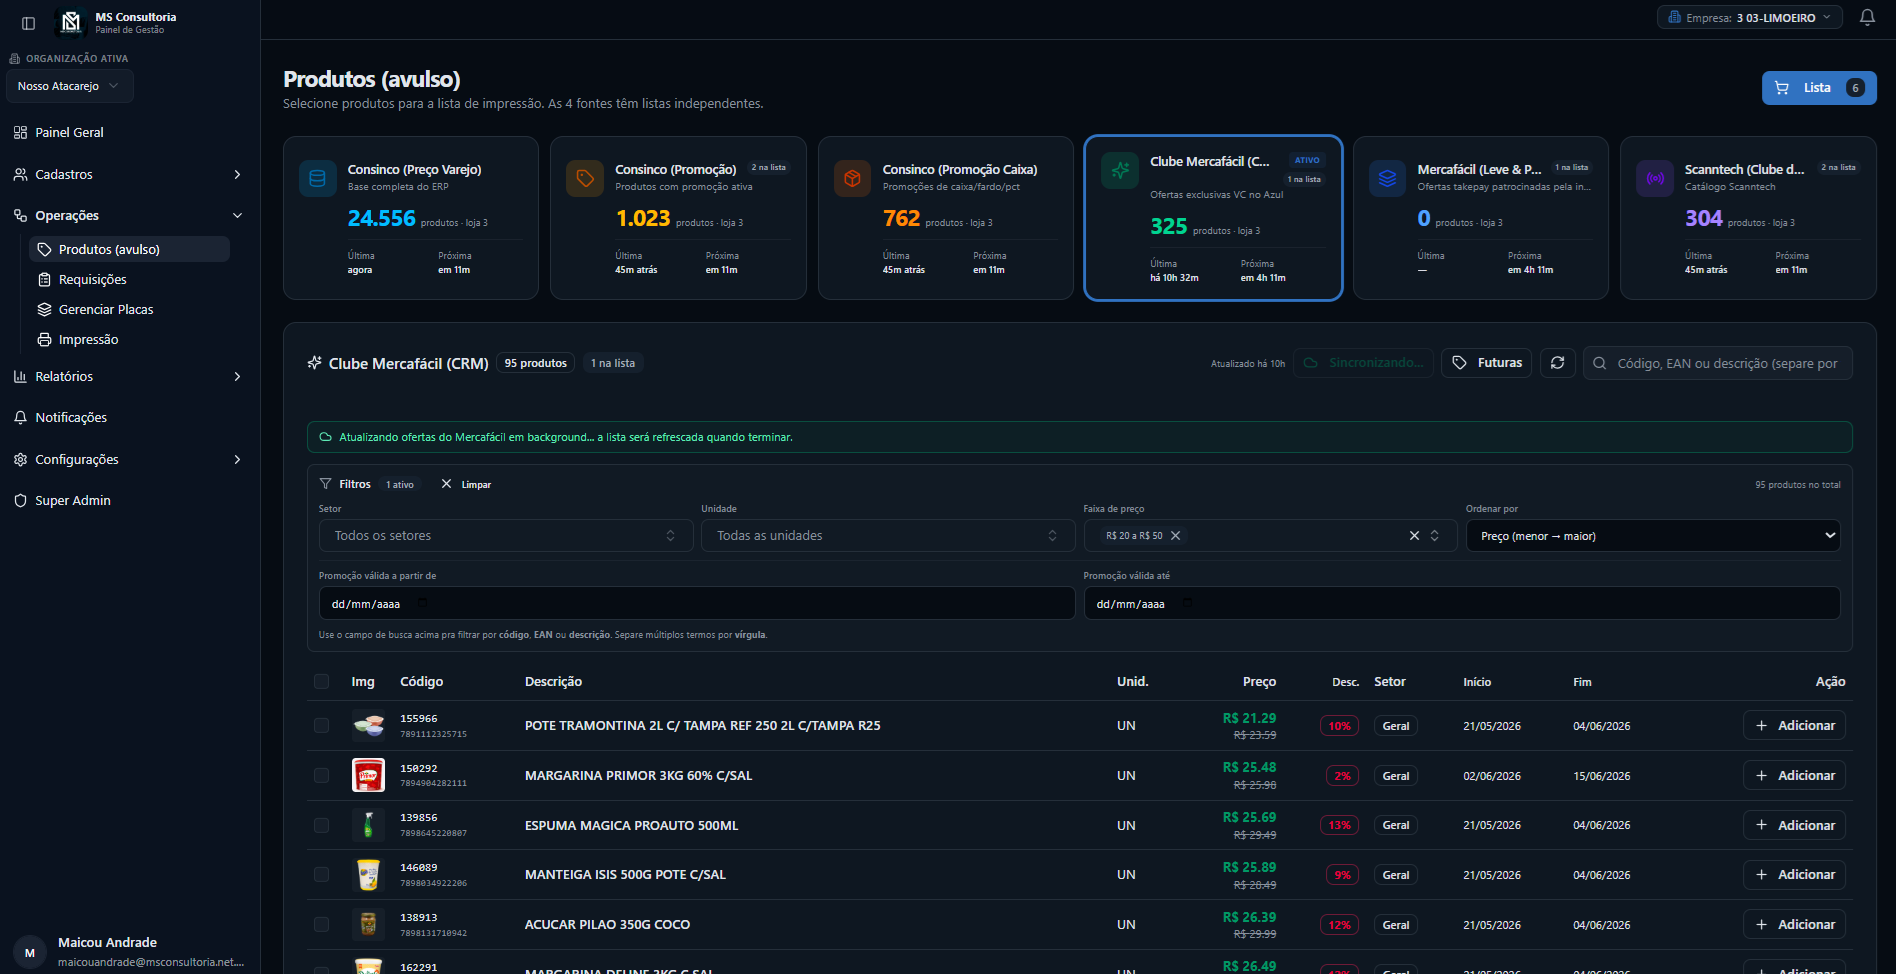
Task: Select the Consinco (Preço Varejo) card
Action: [x=411, y=218]
